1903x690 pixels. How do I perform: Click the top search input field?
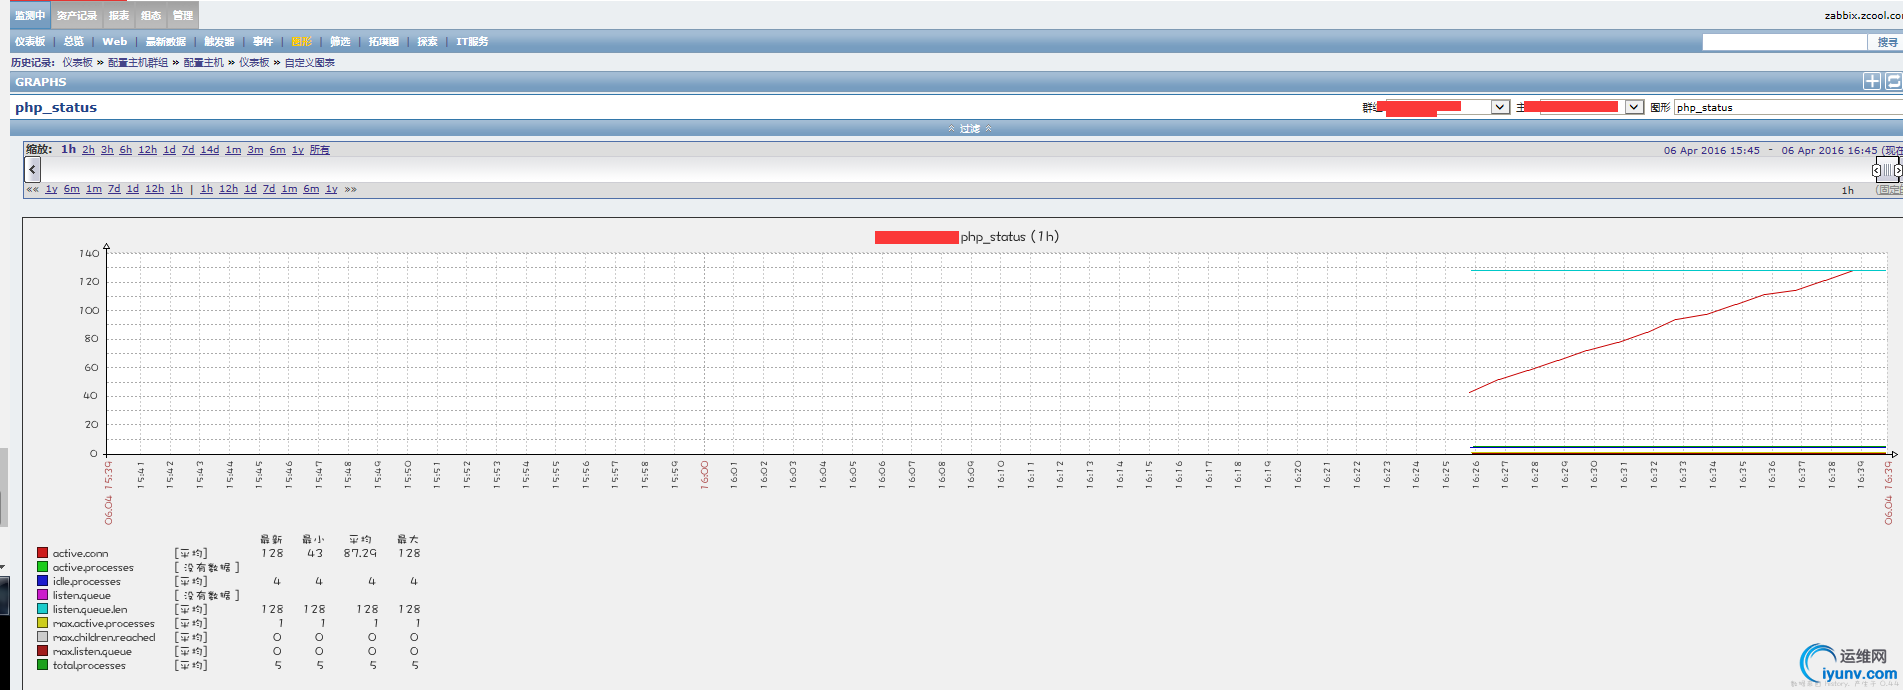[1785, 42]
